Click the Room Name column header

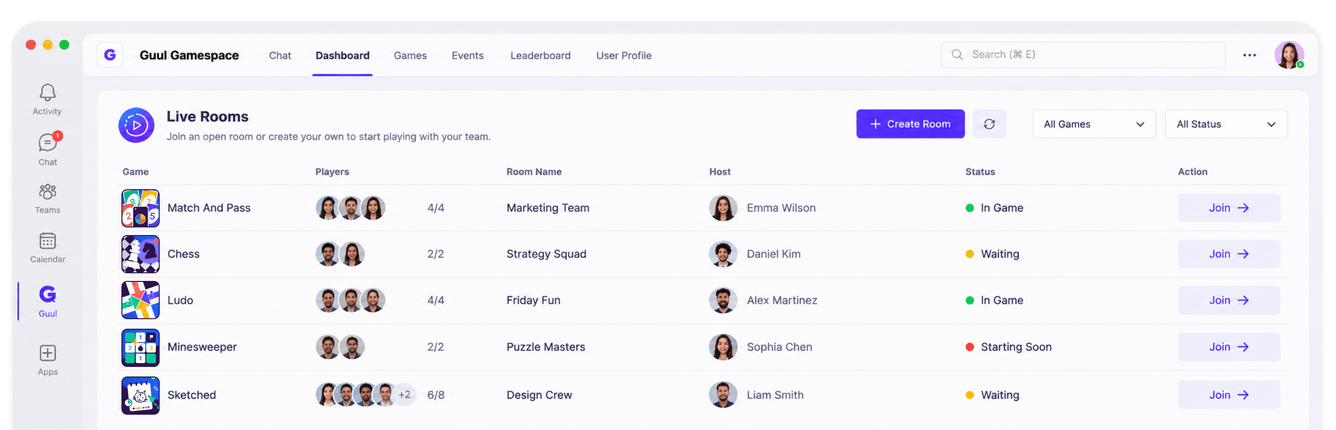pos(534,172)
